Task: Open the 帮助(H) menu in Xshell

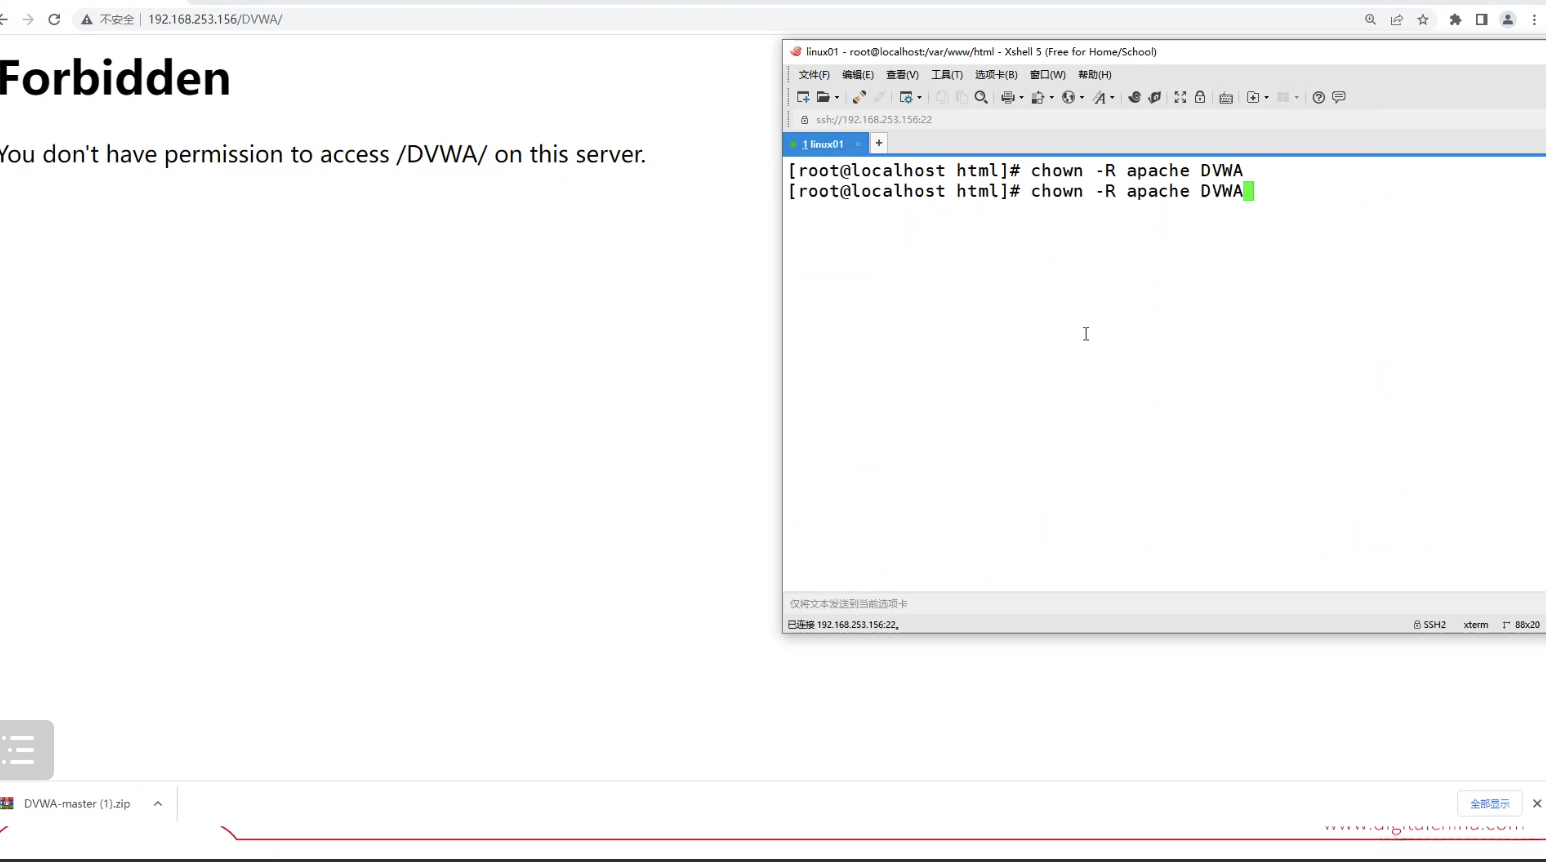Action: click(1095, 75)
